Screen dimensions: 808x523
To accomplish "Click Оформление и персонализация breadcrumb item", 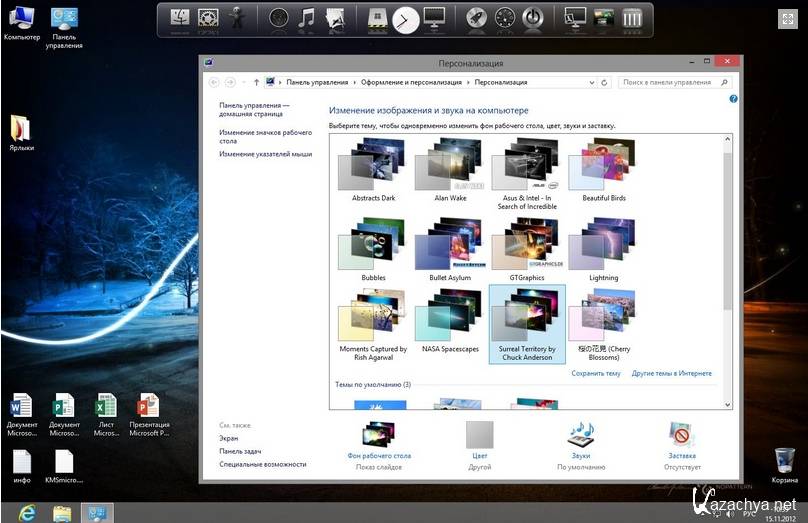I will point(410,82).
